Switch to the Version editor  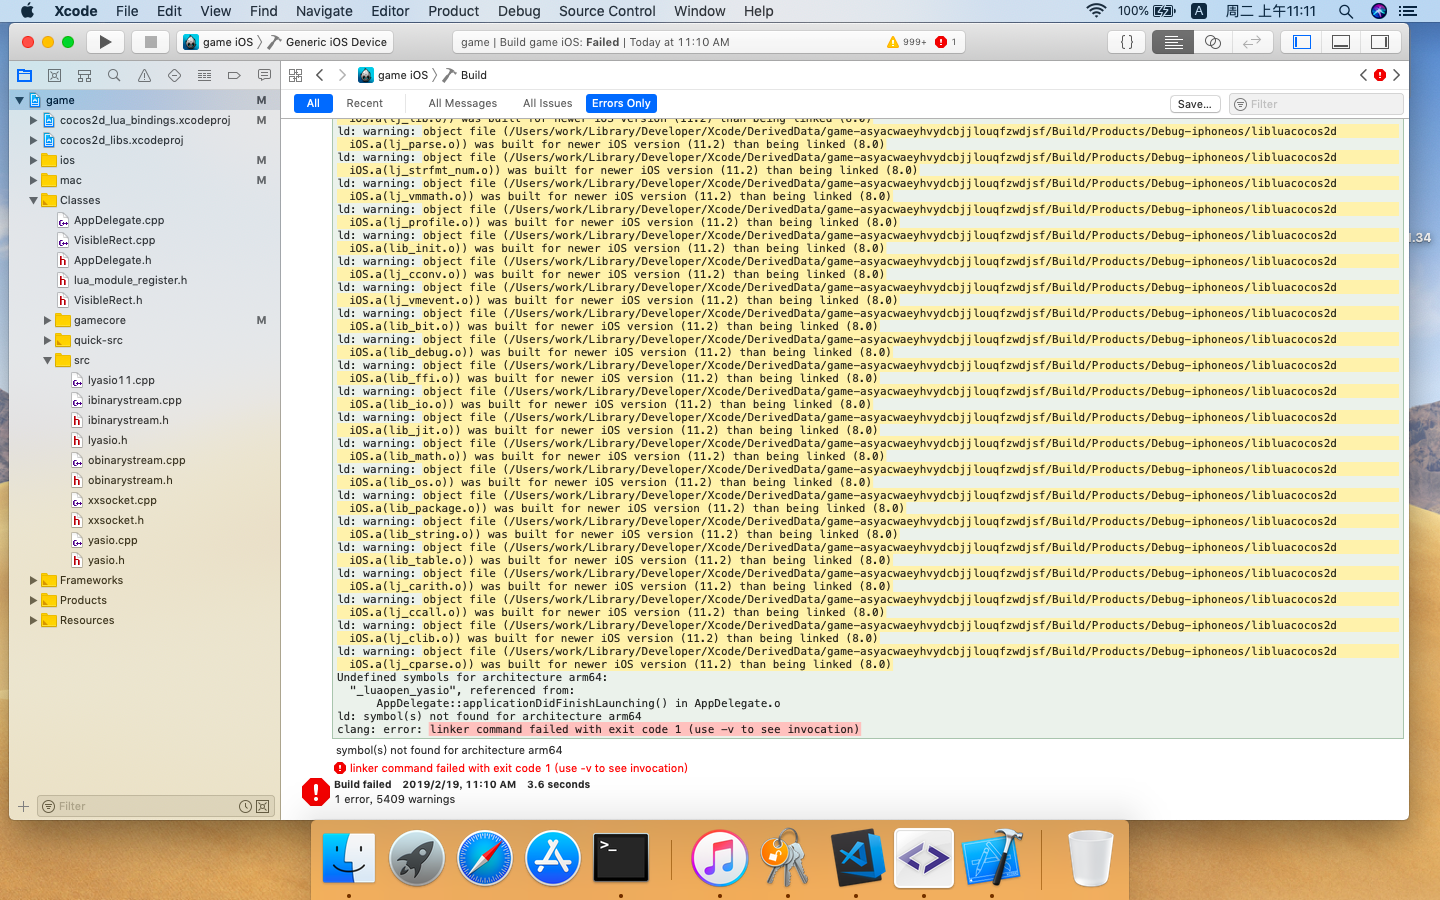(1252, 42)
